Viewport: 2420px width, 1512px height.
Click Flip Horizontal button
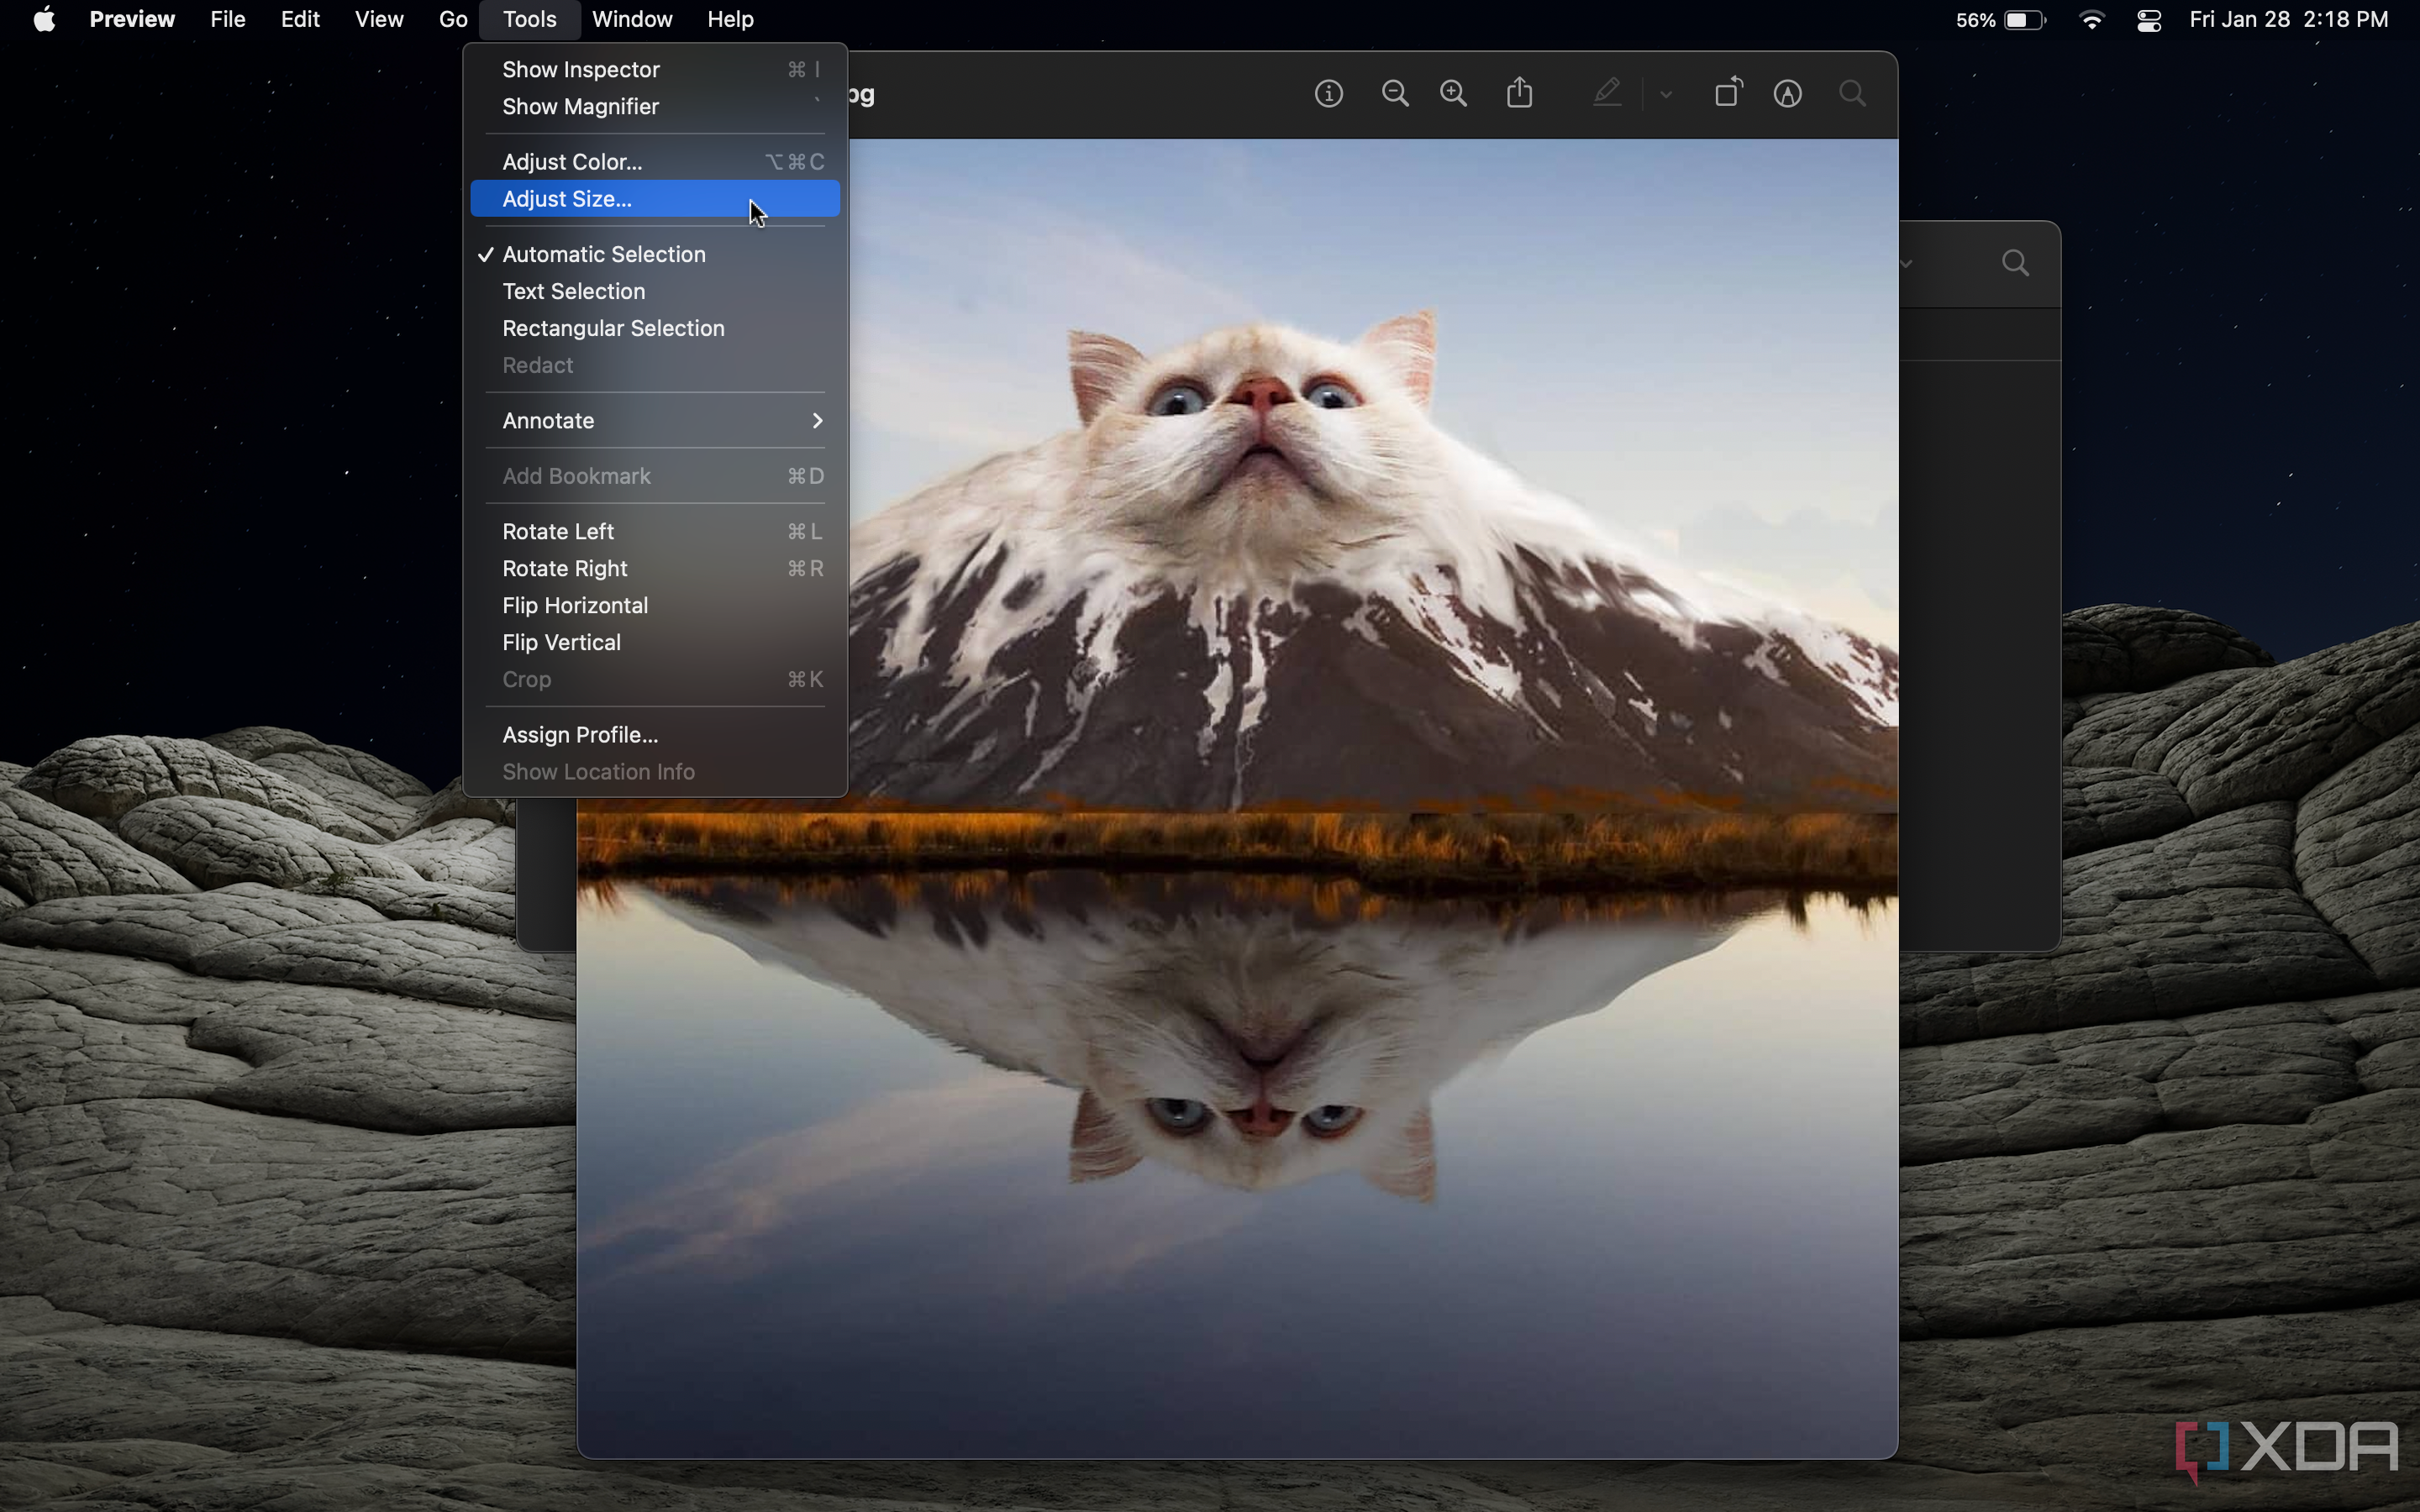[x=573, y=605]
